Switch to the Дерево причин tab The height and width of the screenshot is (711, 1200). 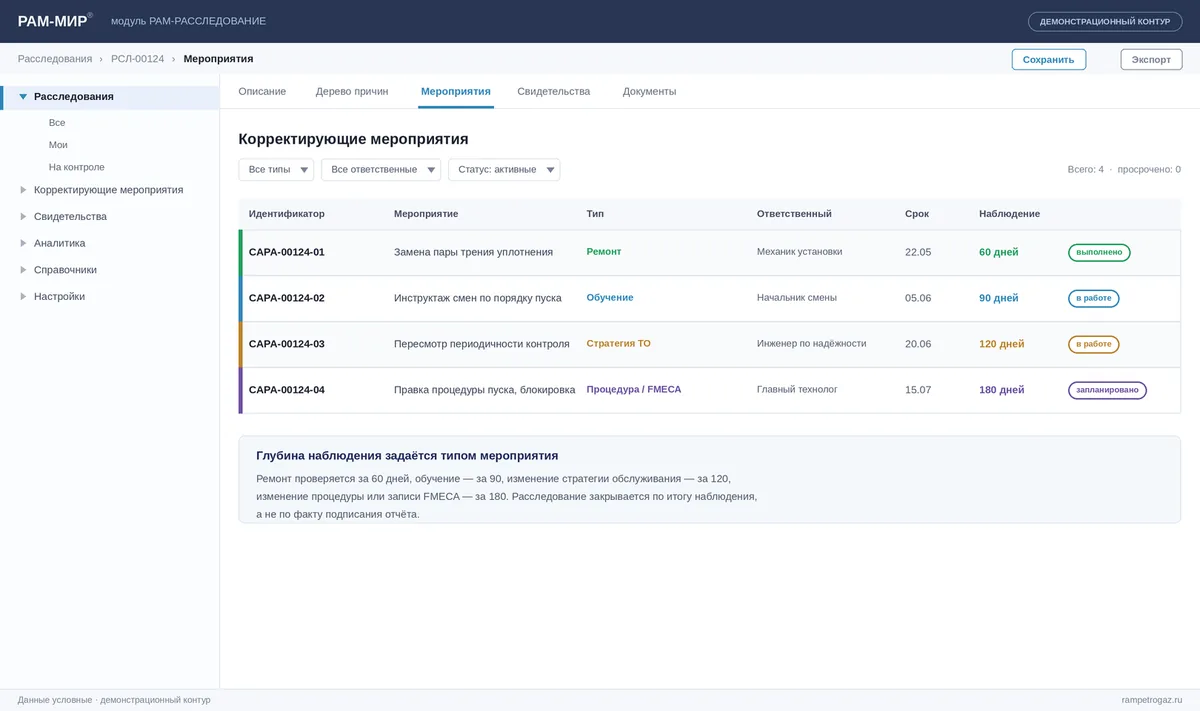point(352,91)
